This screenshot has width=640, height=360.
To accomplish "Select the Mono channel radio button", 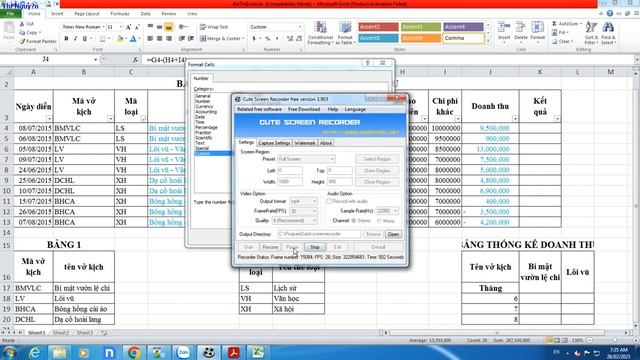I will [379, 221].
